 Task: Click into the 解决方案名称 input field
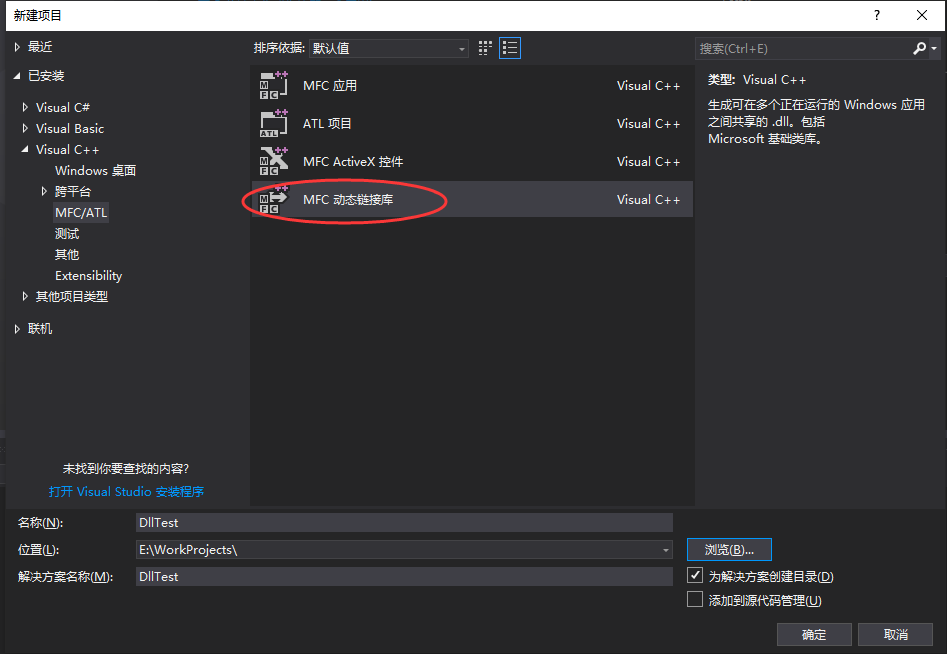404,577
